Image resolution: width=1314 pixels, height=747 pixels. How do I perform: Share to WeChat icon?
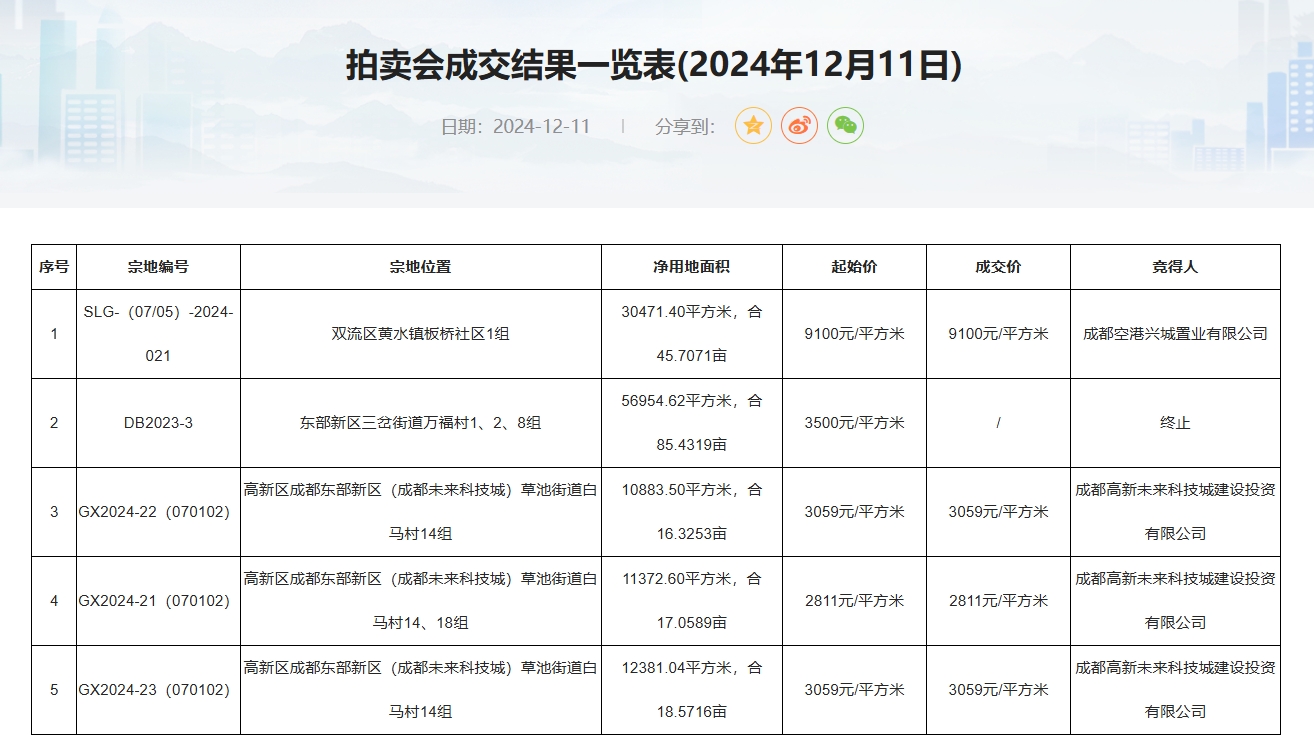pyautogui.click(x=845, y=126)
